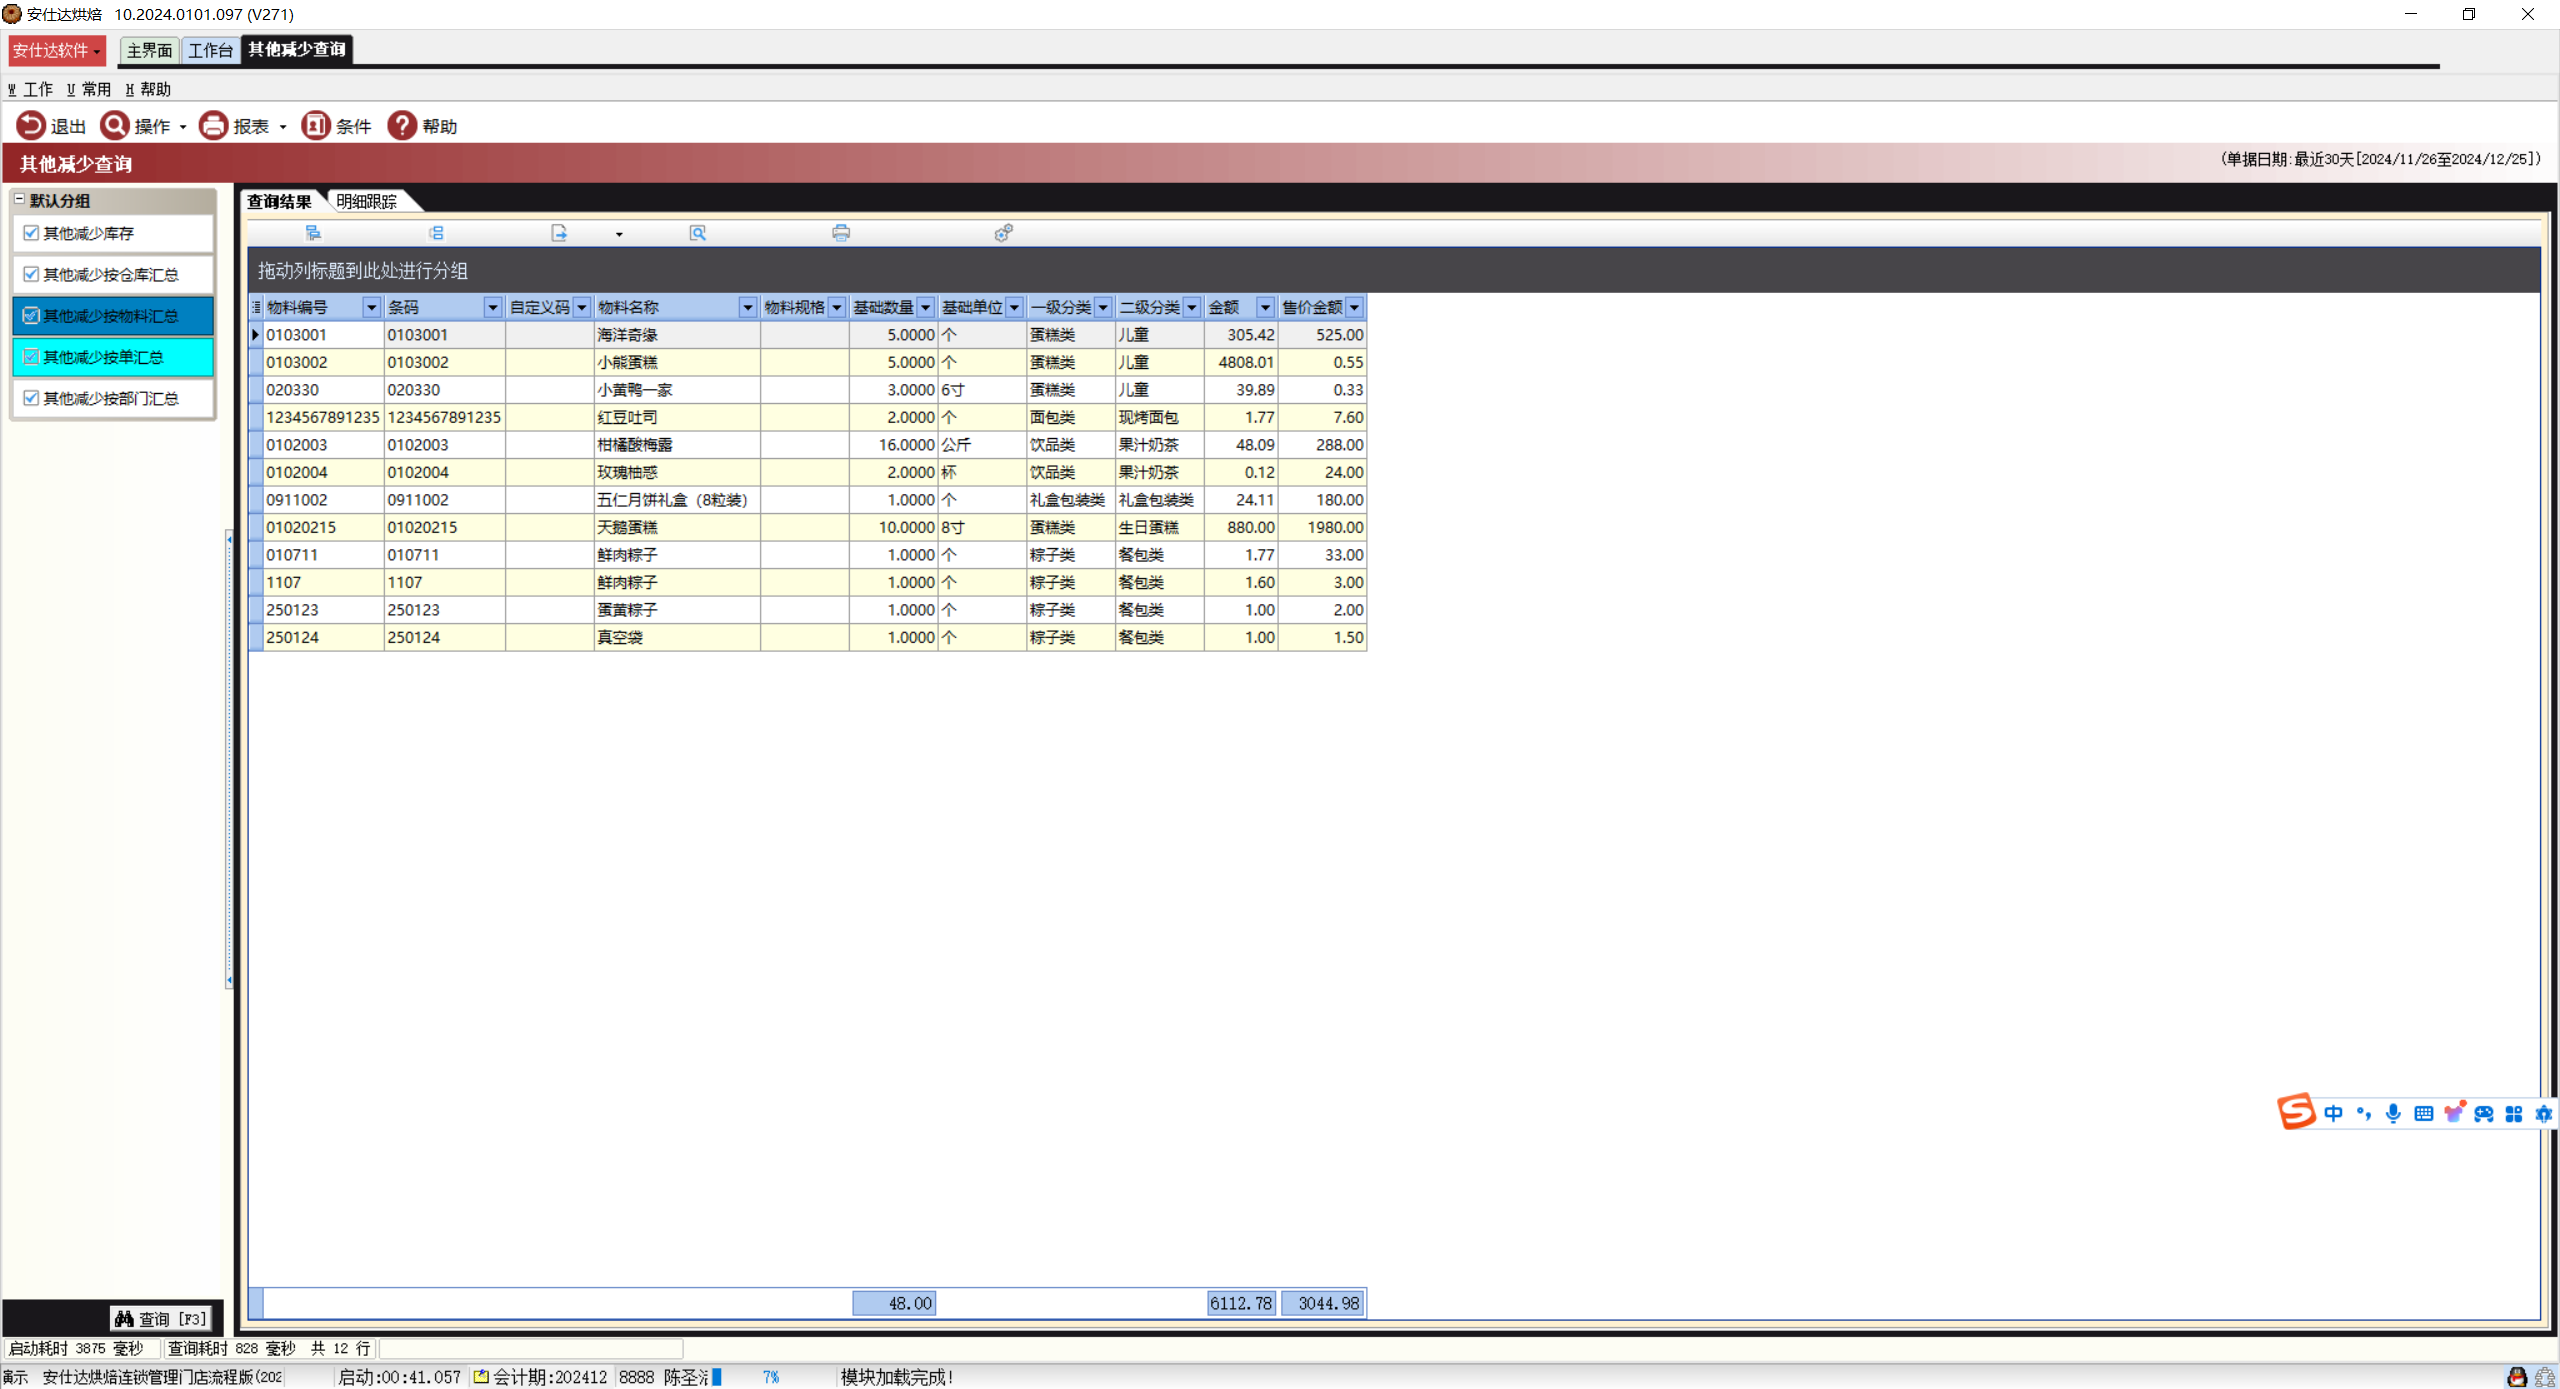Image resolution: width=2560 pixels, height=1389 pixels.
Task: Expand the export icon's dropdown arrow
Action: tap(619, 235)
